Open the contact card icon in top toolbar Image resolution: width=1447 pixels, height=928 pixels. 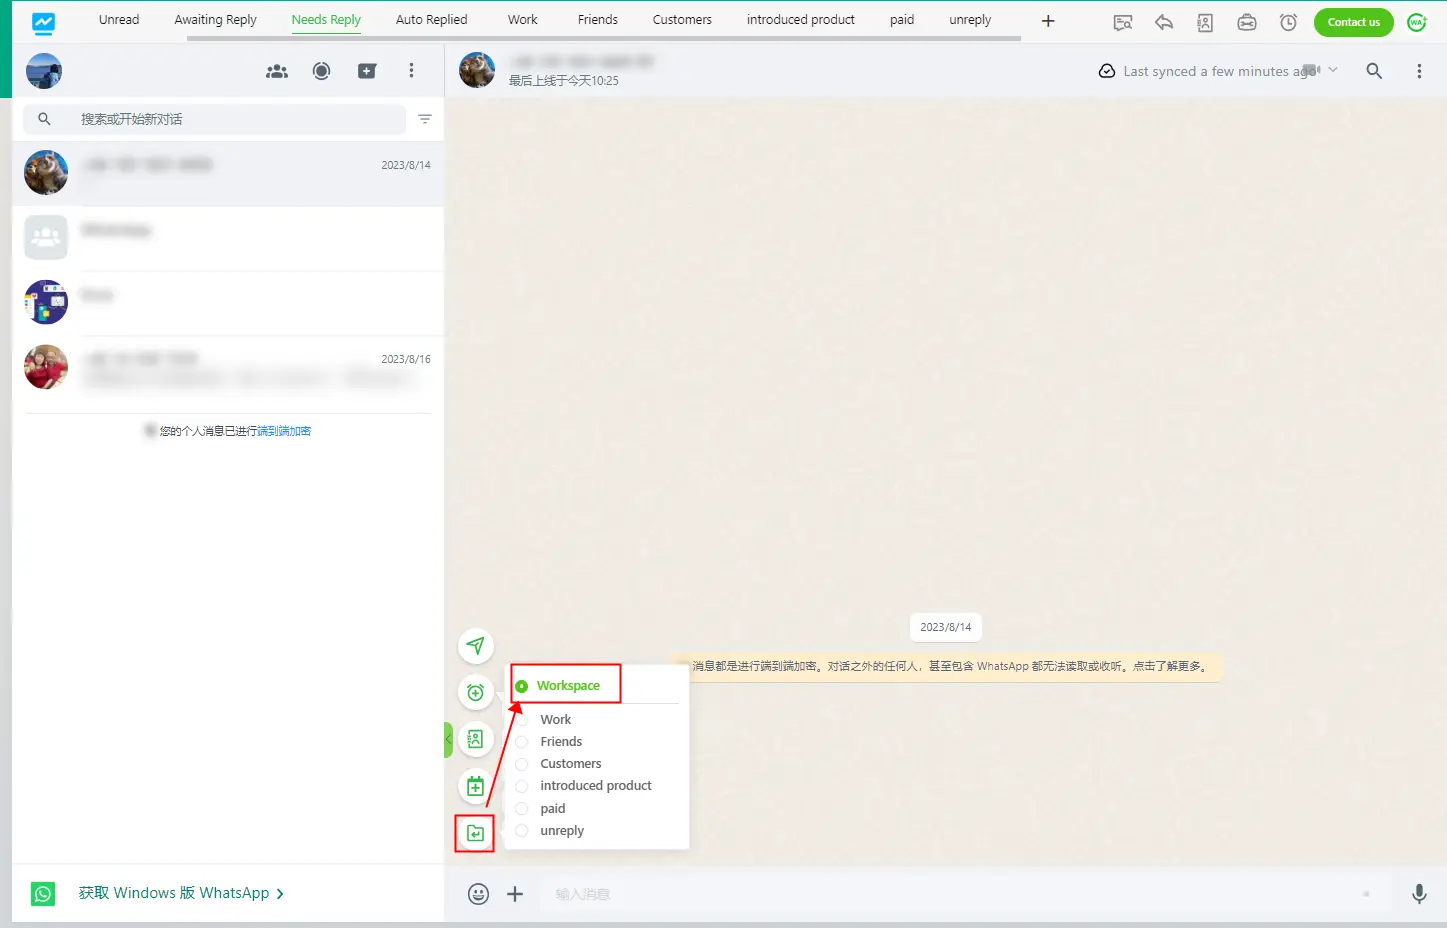coord(1205,22)
